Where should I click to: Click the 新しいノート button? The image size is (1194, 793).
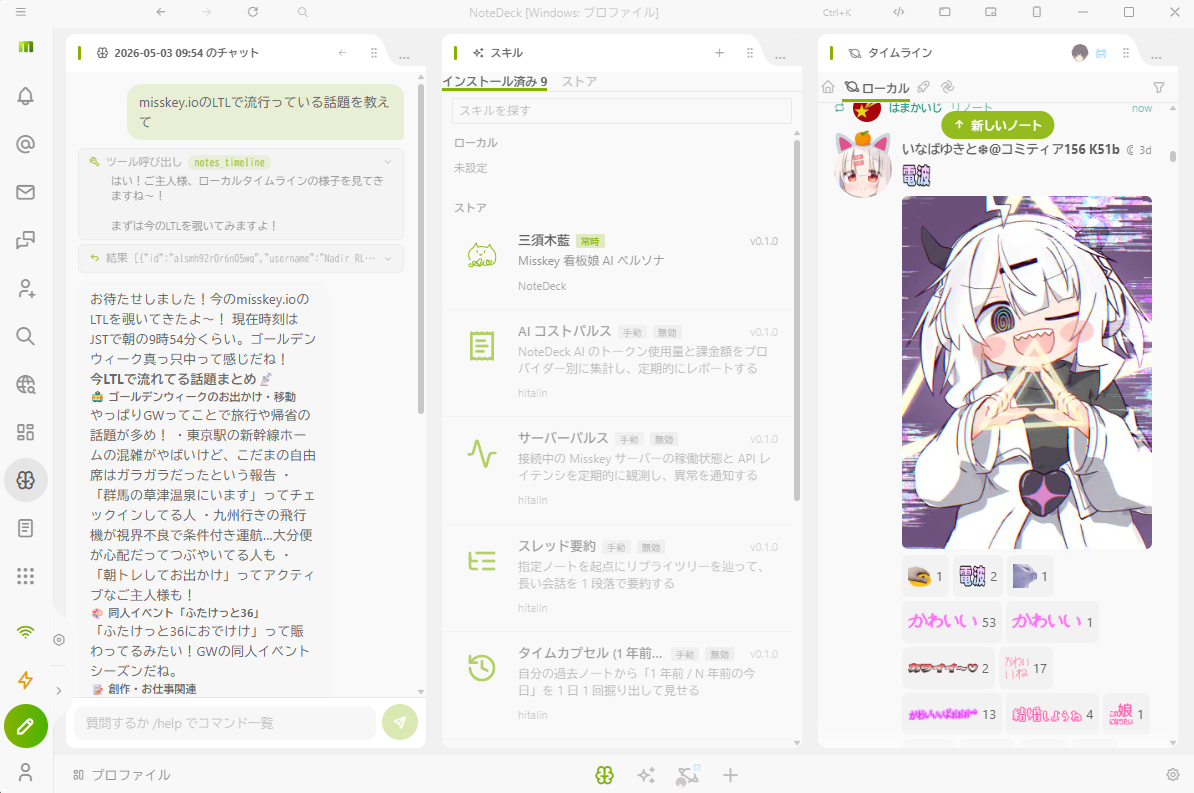(x=998, y=125)
